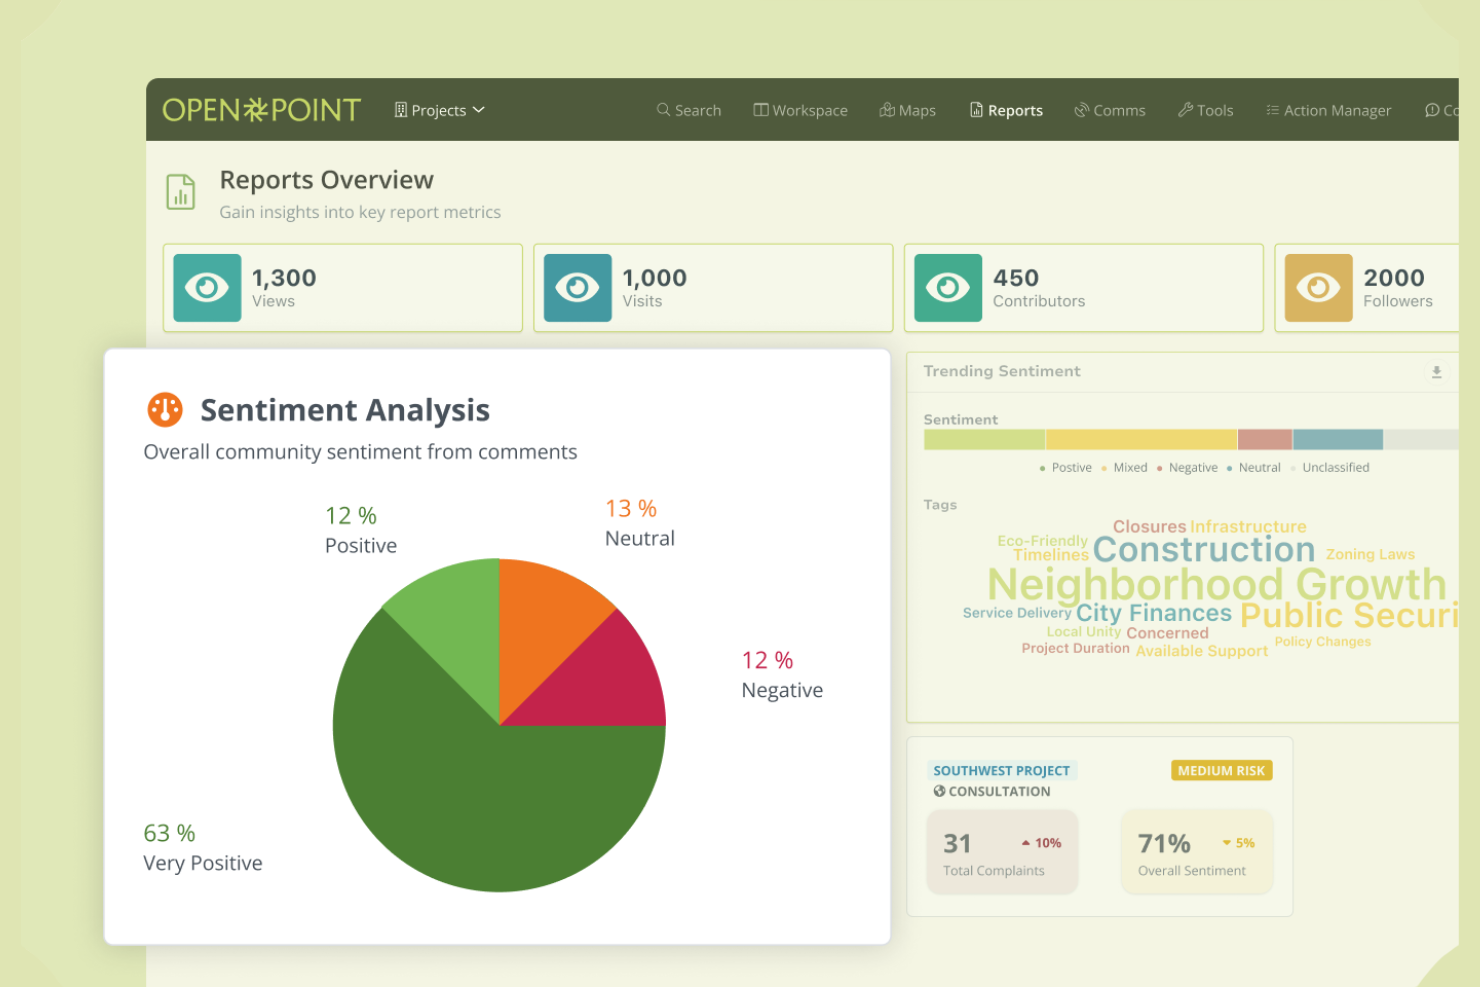Image resolution: width=1480 pixels, height=987 pixels.
Task: Click the OpenPoint logo
Action: pos(261,110)
